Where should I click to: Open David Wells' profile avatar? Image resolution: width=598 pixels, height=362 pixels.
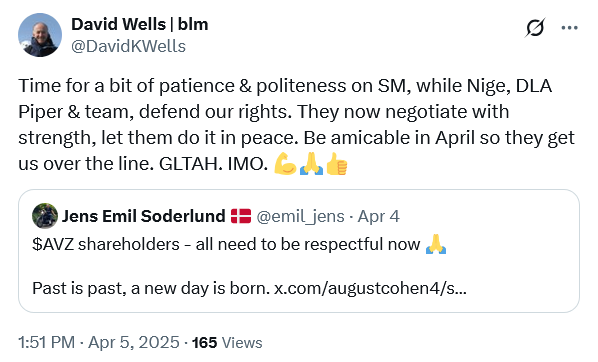[x=40, y=35]
